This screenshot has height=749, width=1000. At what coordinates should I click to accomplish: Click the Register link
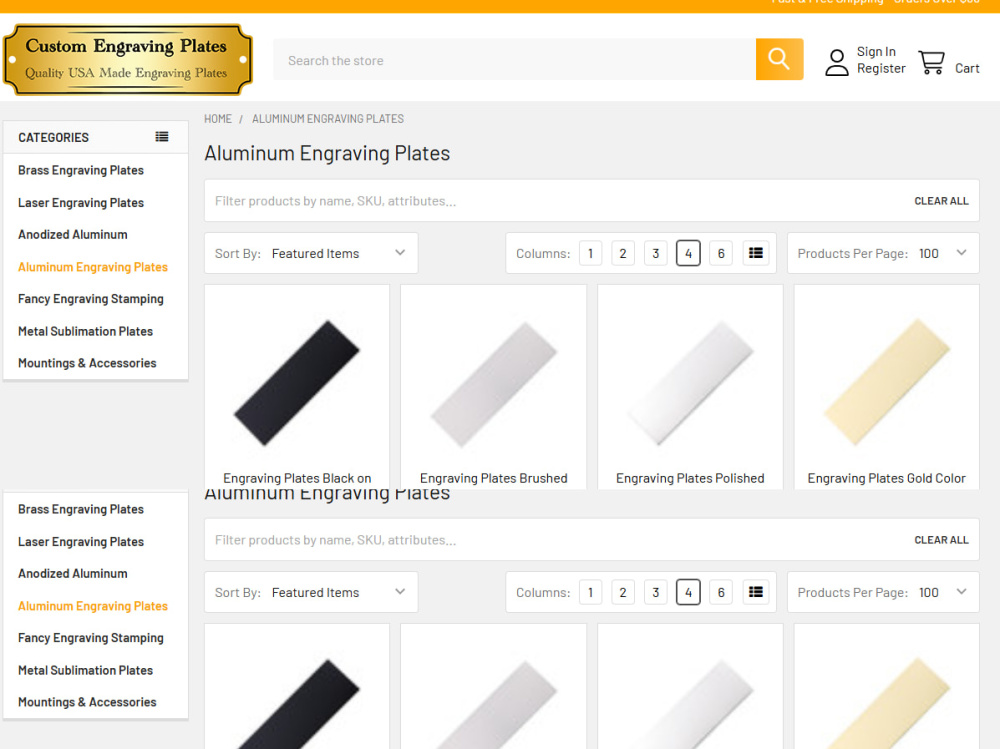(881, 68)
